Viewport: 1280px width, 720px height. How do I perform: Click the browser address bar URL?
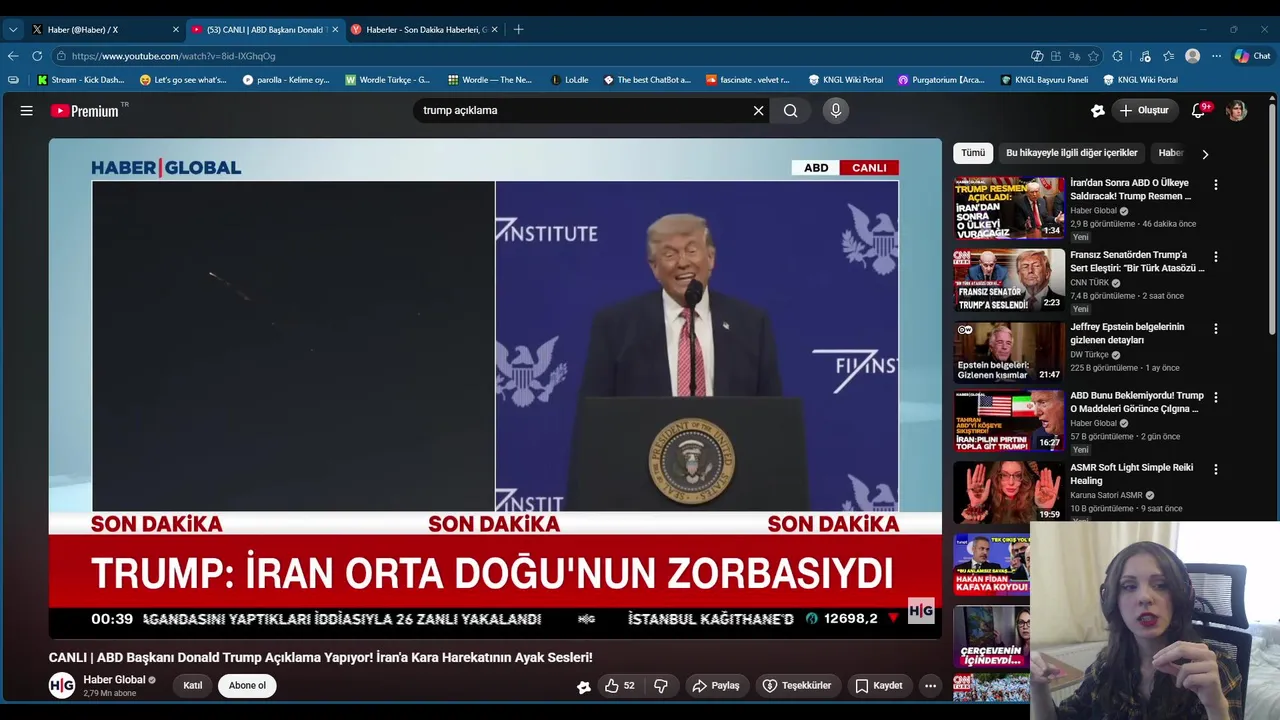coord(173,56)
